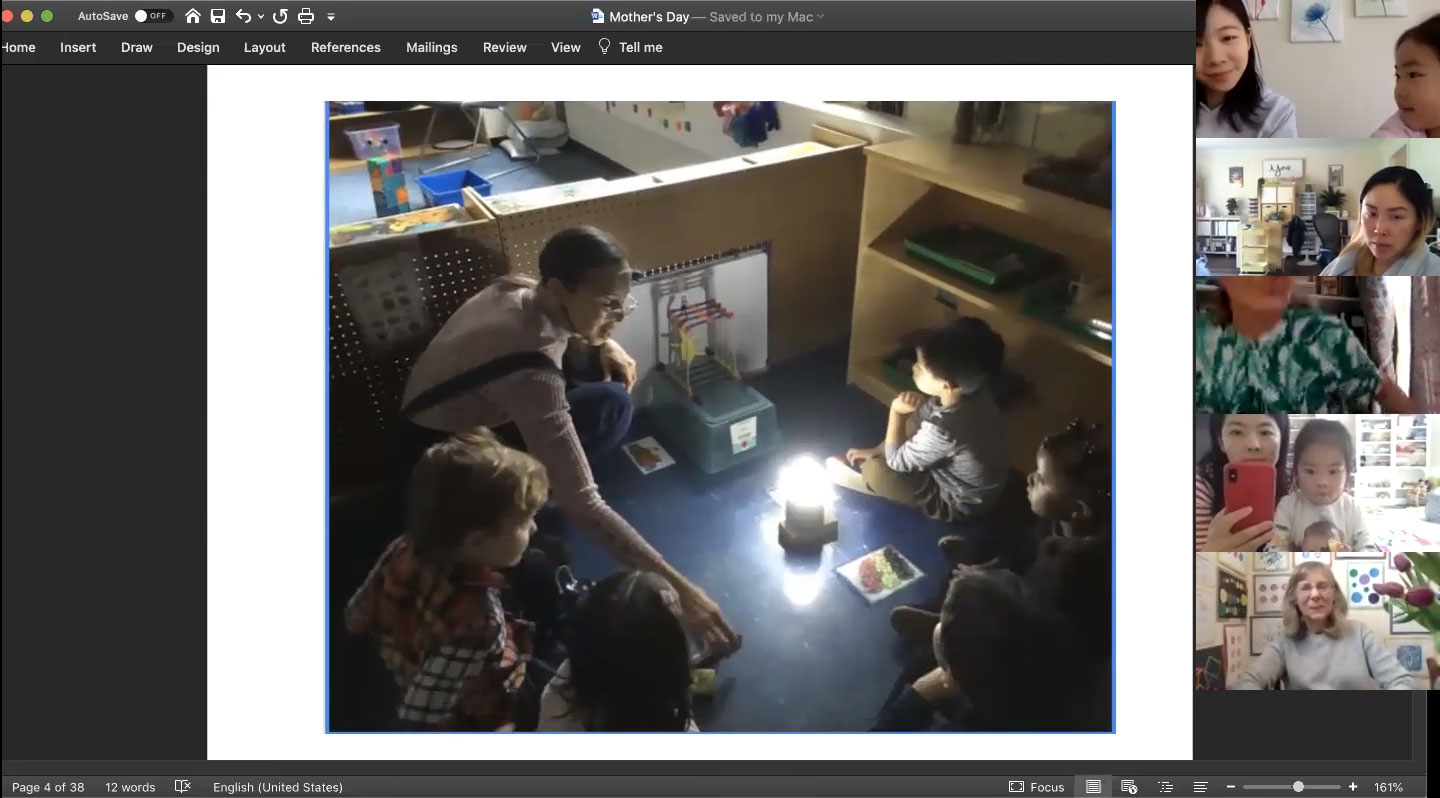Open the View tab
The image size is (1440, 798).
coord(566,47)
